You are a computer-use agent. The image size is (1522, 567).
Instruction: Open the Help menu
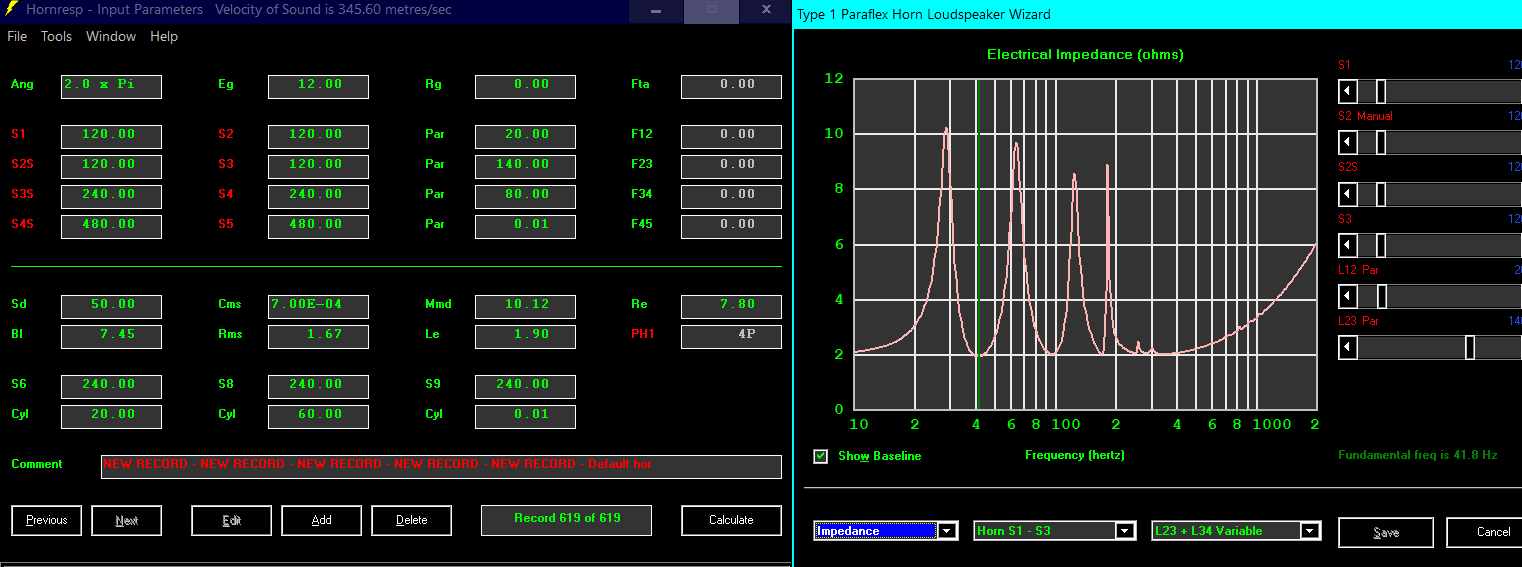[x=164, y=36]
